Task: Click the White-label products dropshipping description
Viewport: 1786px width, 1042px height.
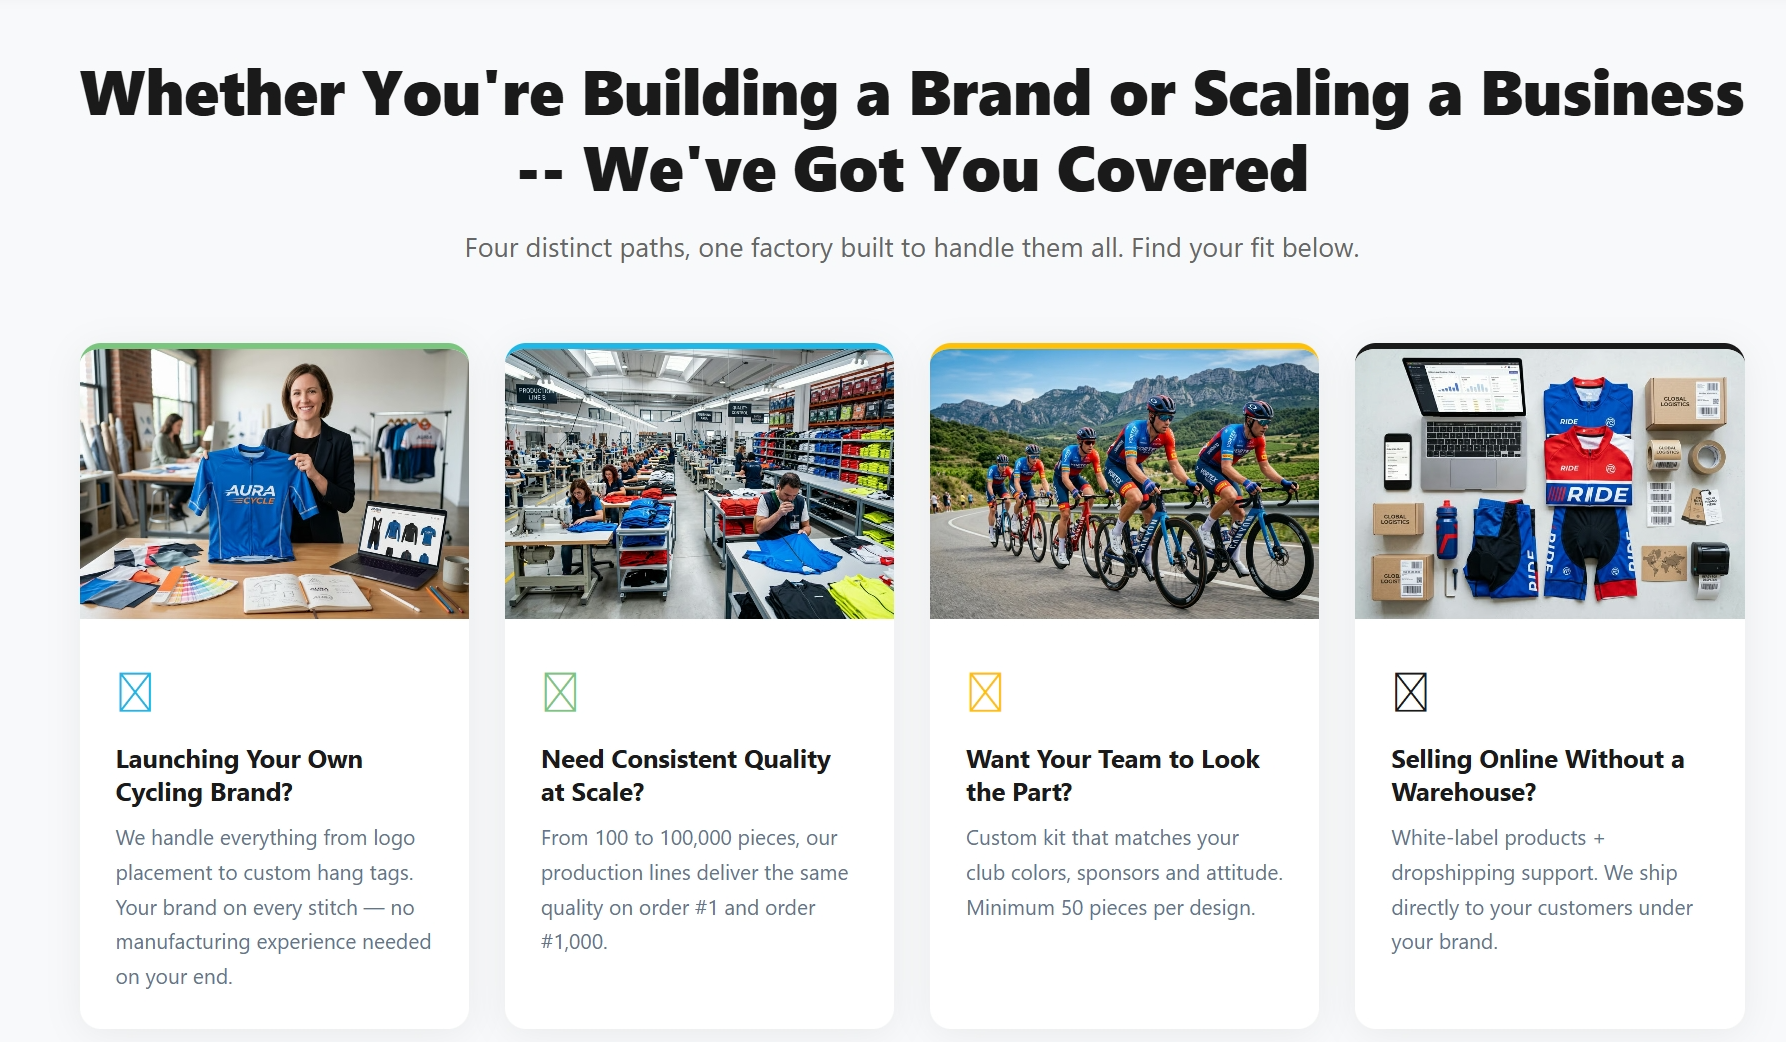Action: point(1541,890)
